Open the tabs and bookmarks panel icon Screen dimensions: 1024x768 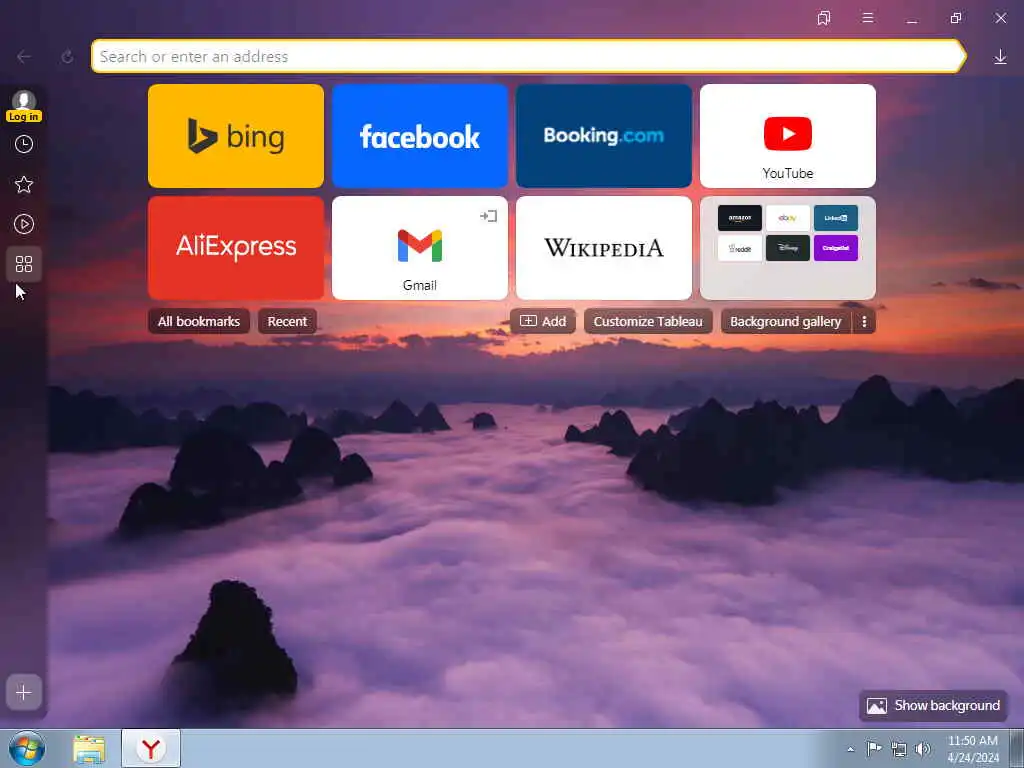pos(824,18)
